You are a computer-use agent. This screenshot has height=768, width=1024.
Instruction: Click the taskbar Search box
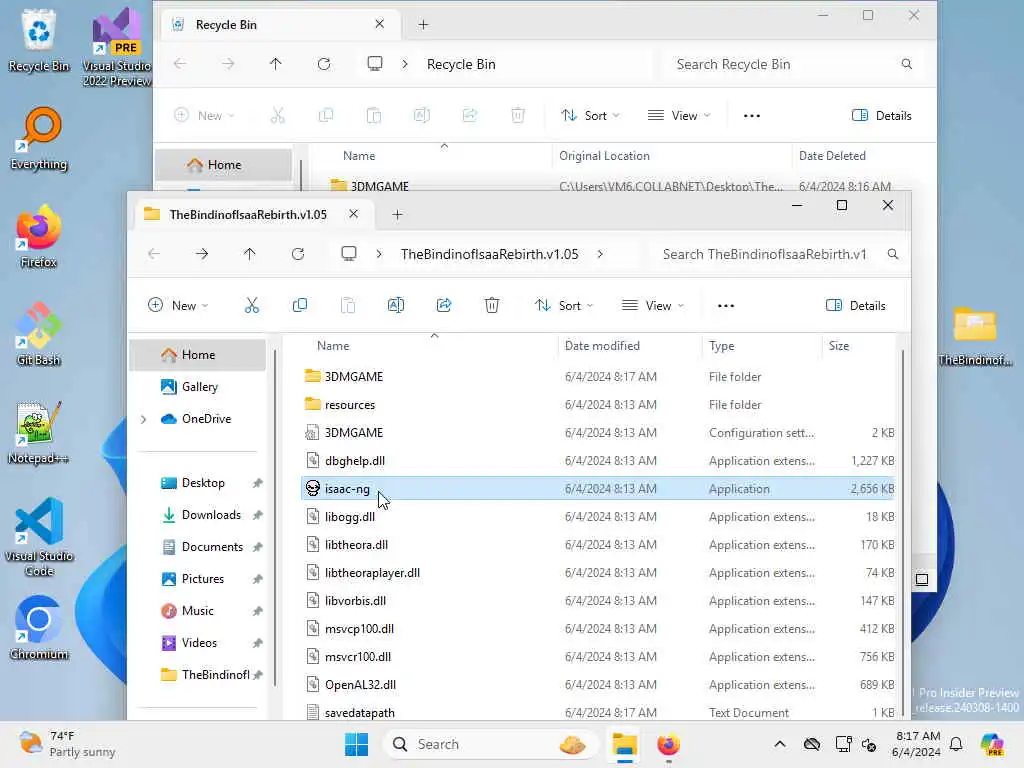tap(491, 744)
